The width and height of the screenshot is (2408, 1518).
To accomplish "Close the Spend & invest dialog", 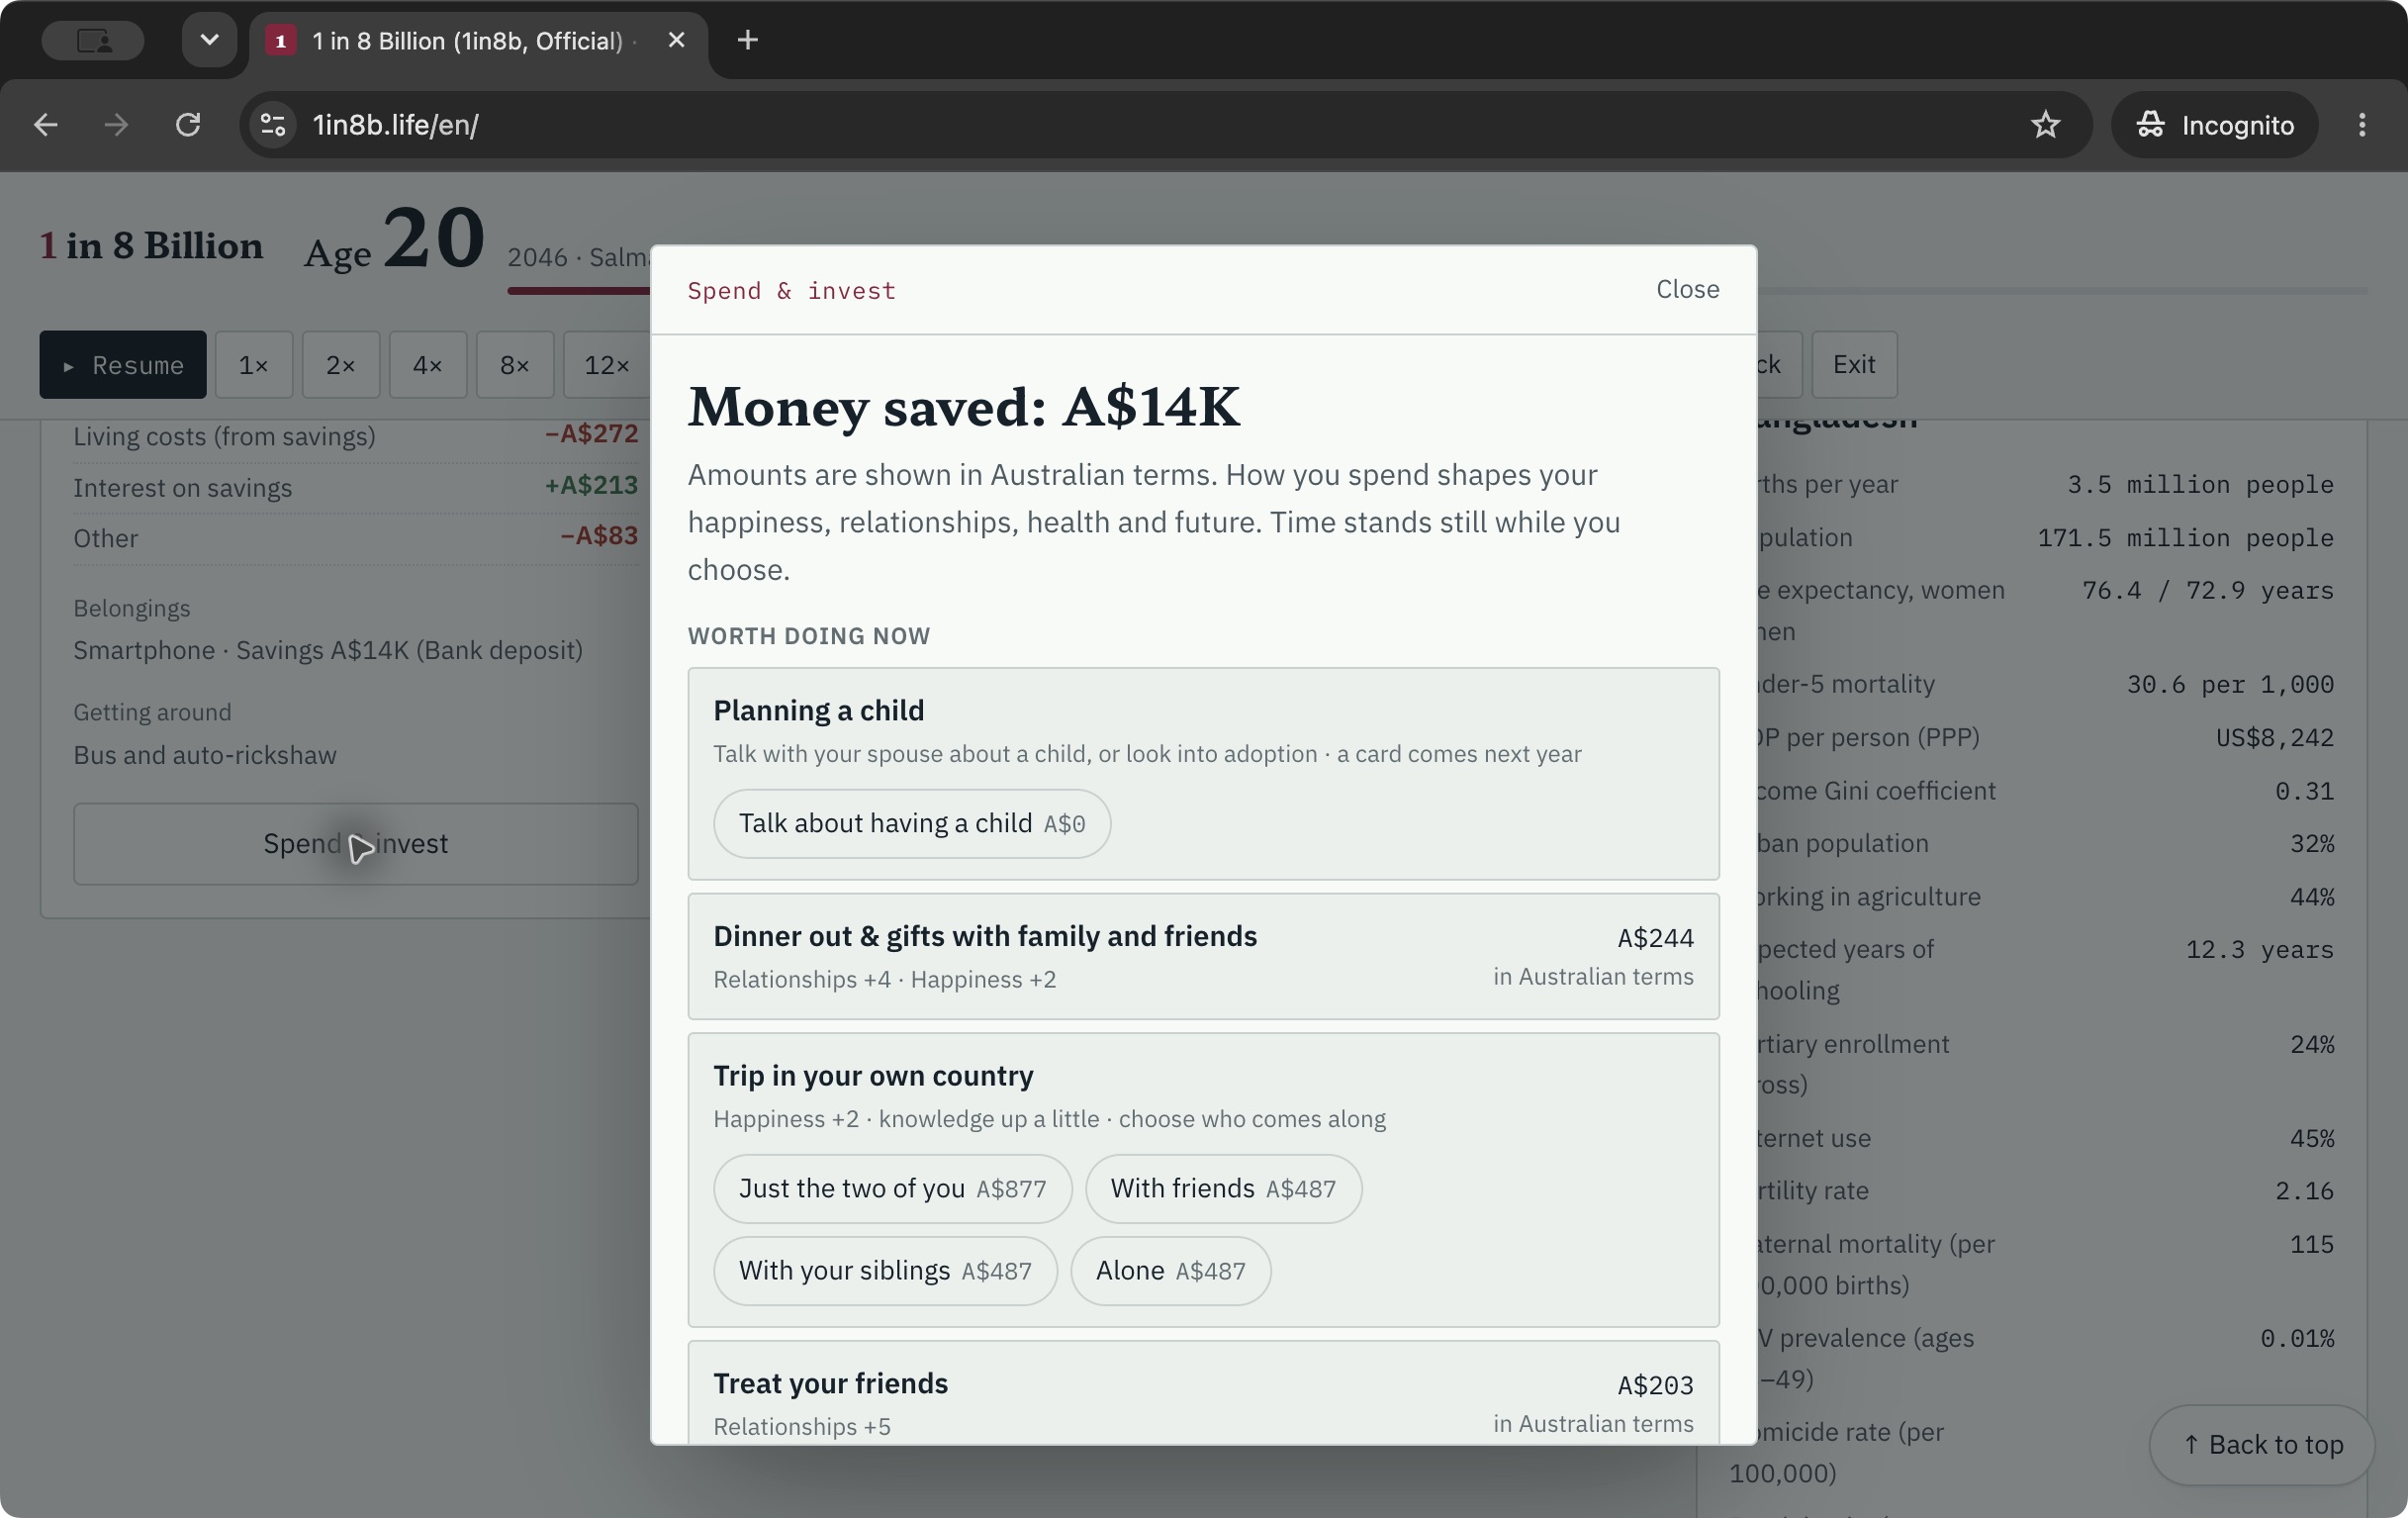I will pyautogui.click(x=1687, y=289).
